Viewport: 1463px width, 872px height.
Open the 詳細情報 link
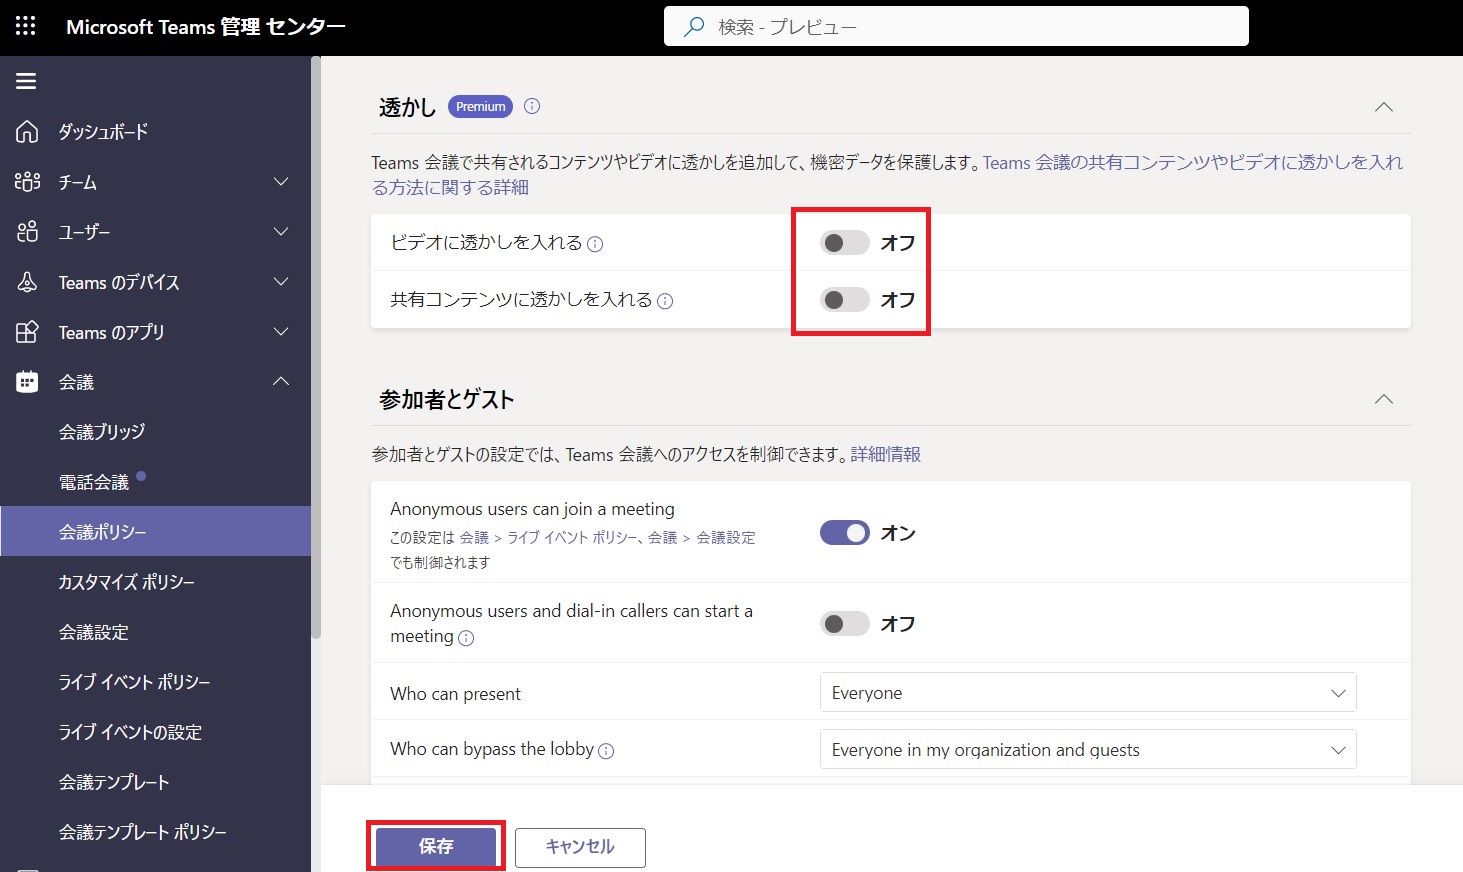point(886,455)
